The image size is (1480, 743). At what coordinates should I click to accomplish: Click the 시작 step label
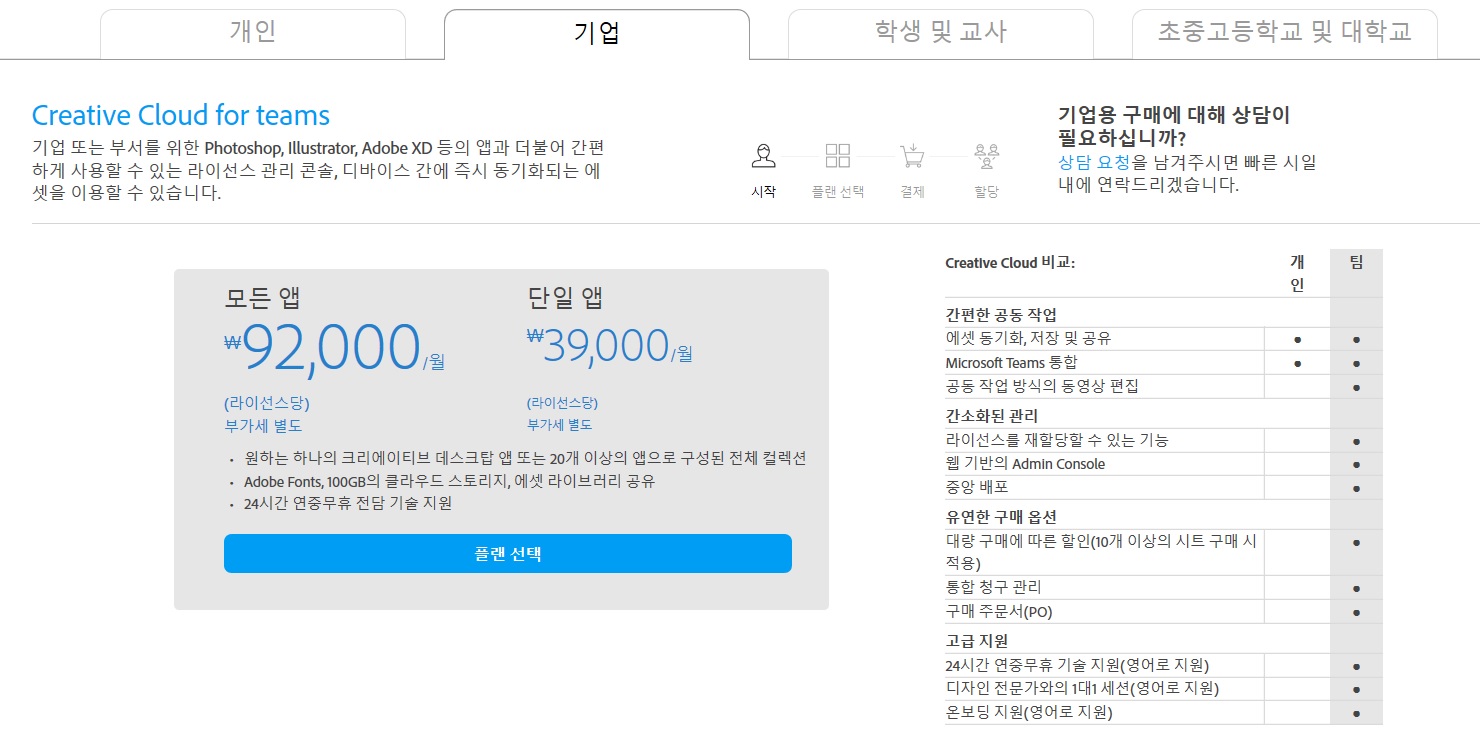point(764,192)
